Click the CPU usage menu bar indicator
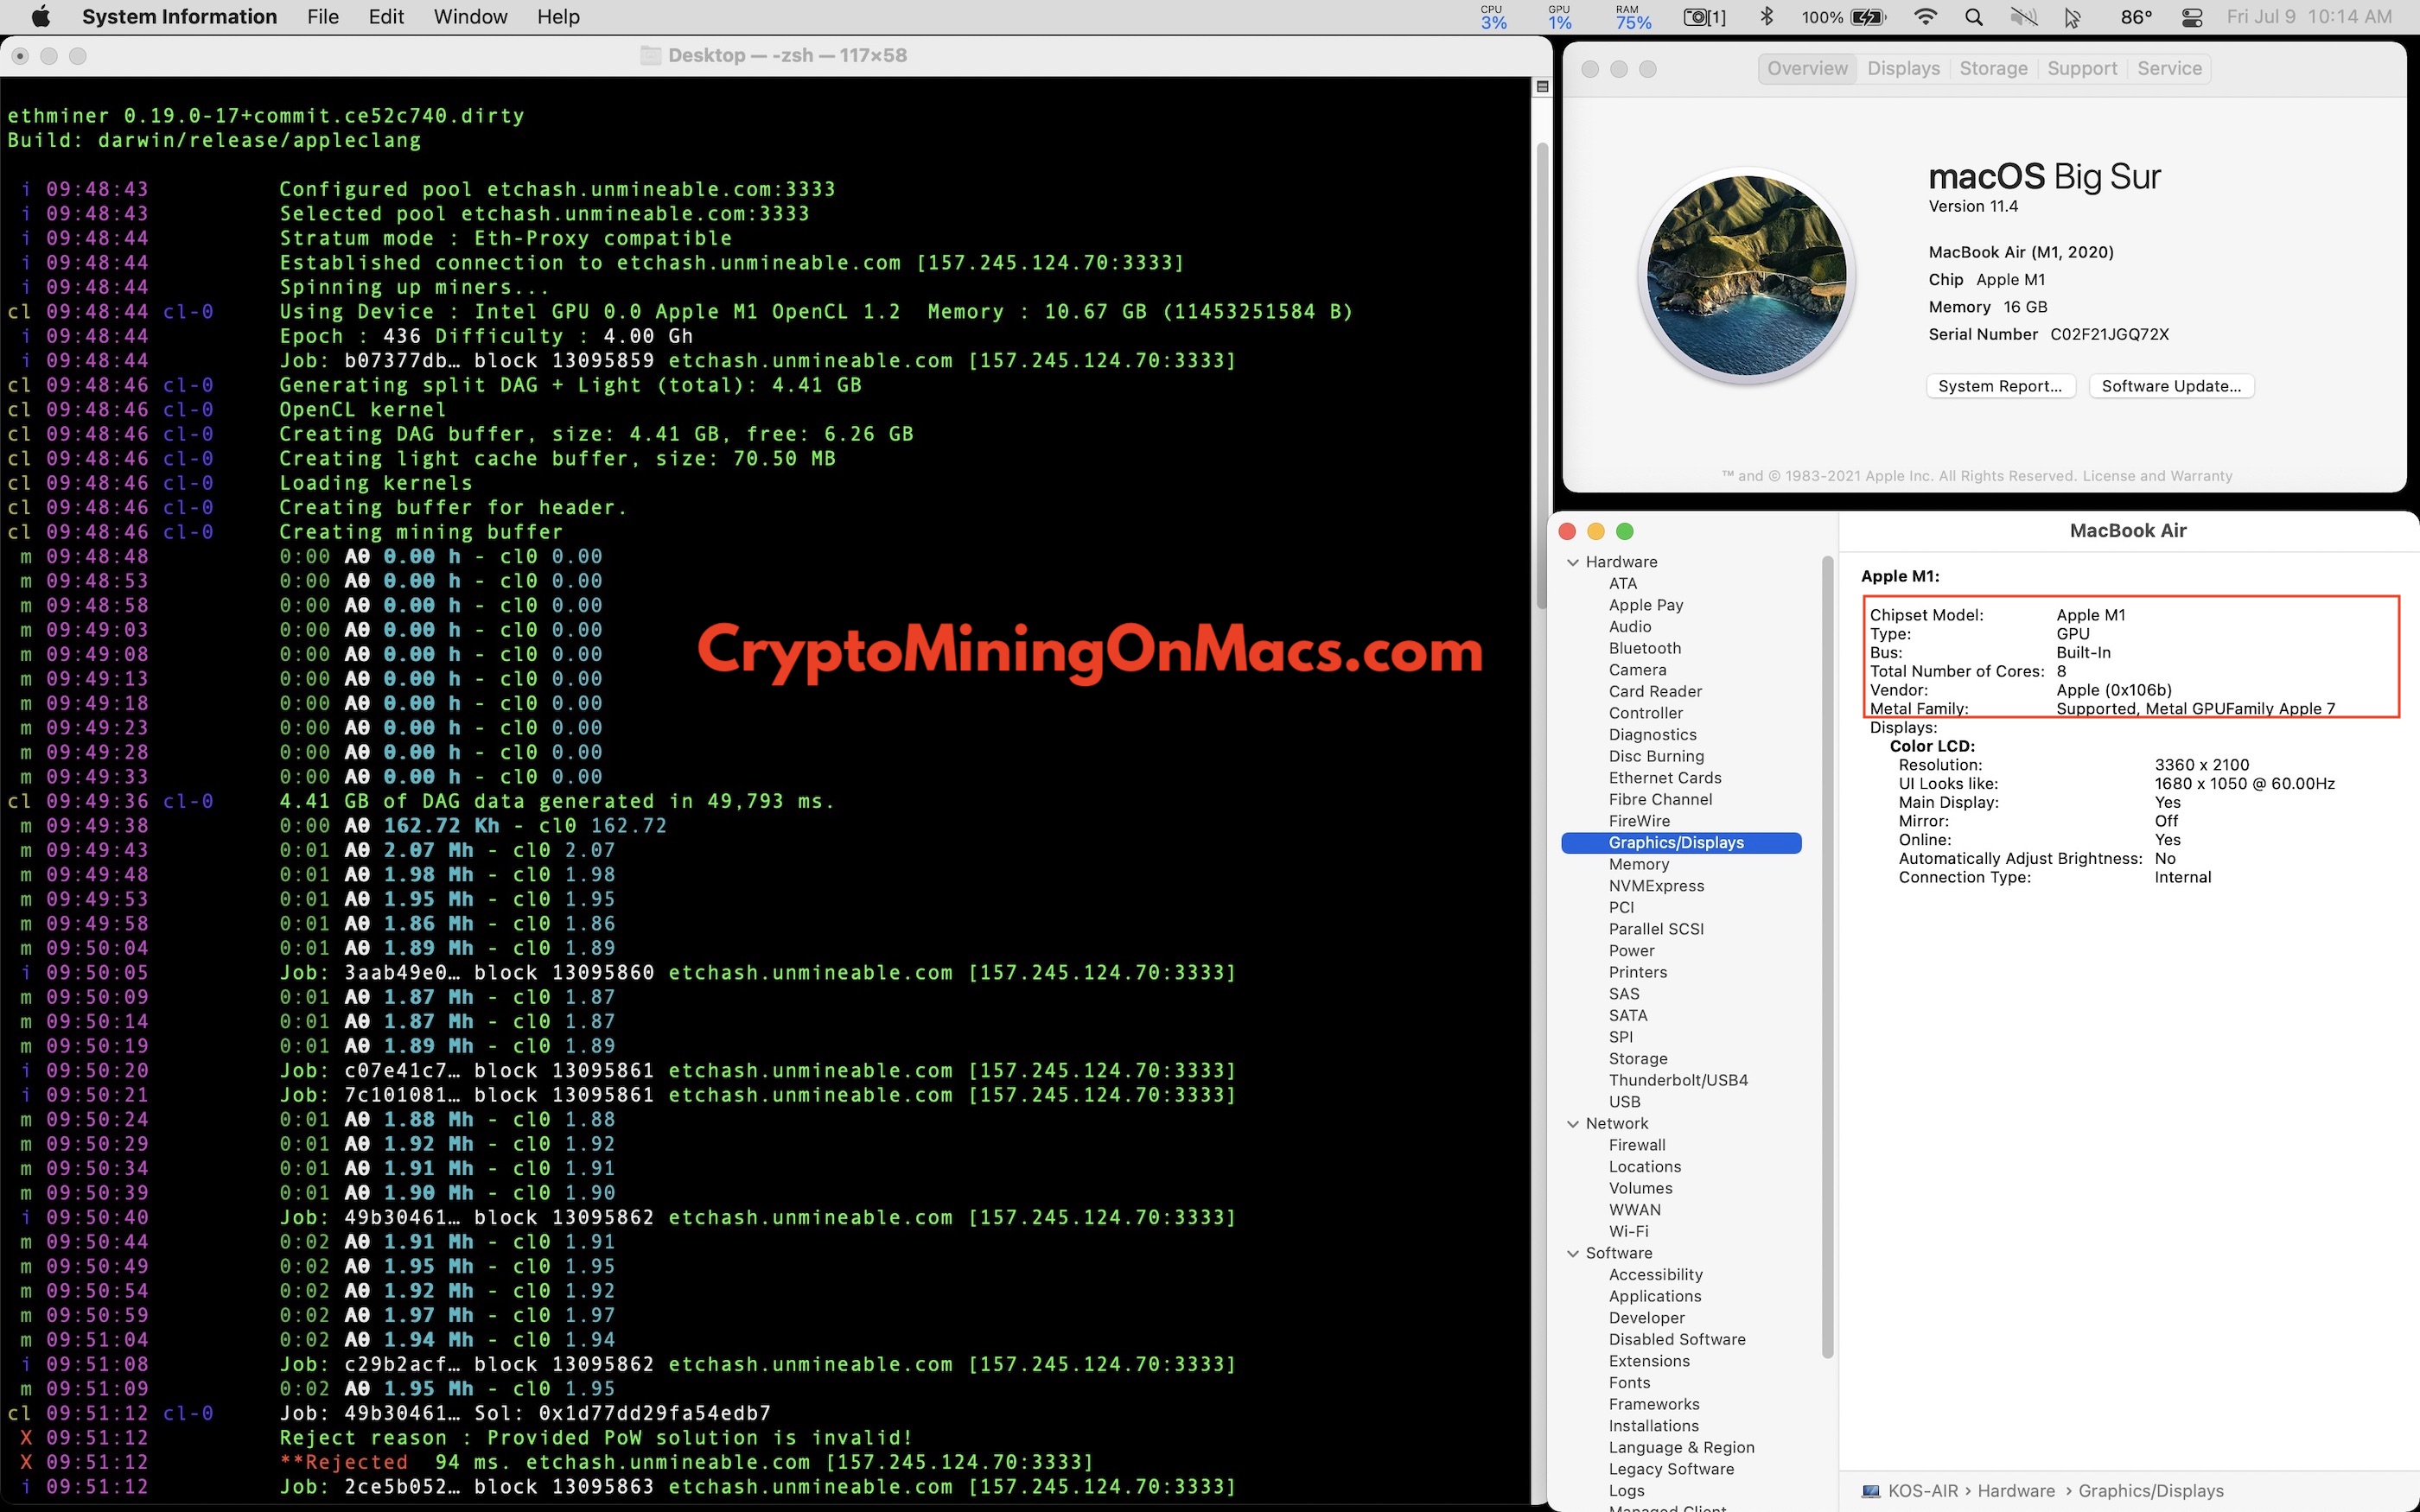Screen dimensions: 2420x1512 coord(1493,17)
